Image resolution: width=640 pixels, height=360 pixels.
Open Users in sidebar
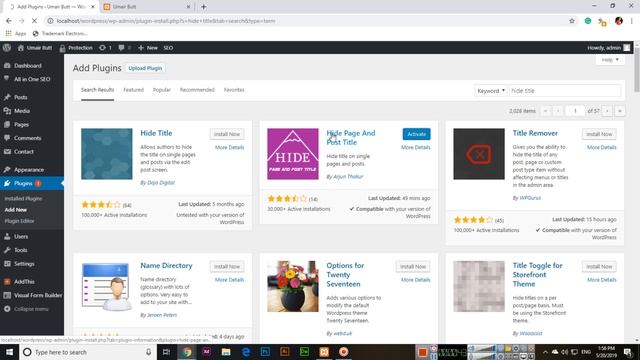[x=21, y=236]
